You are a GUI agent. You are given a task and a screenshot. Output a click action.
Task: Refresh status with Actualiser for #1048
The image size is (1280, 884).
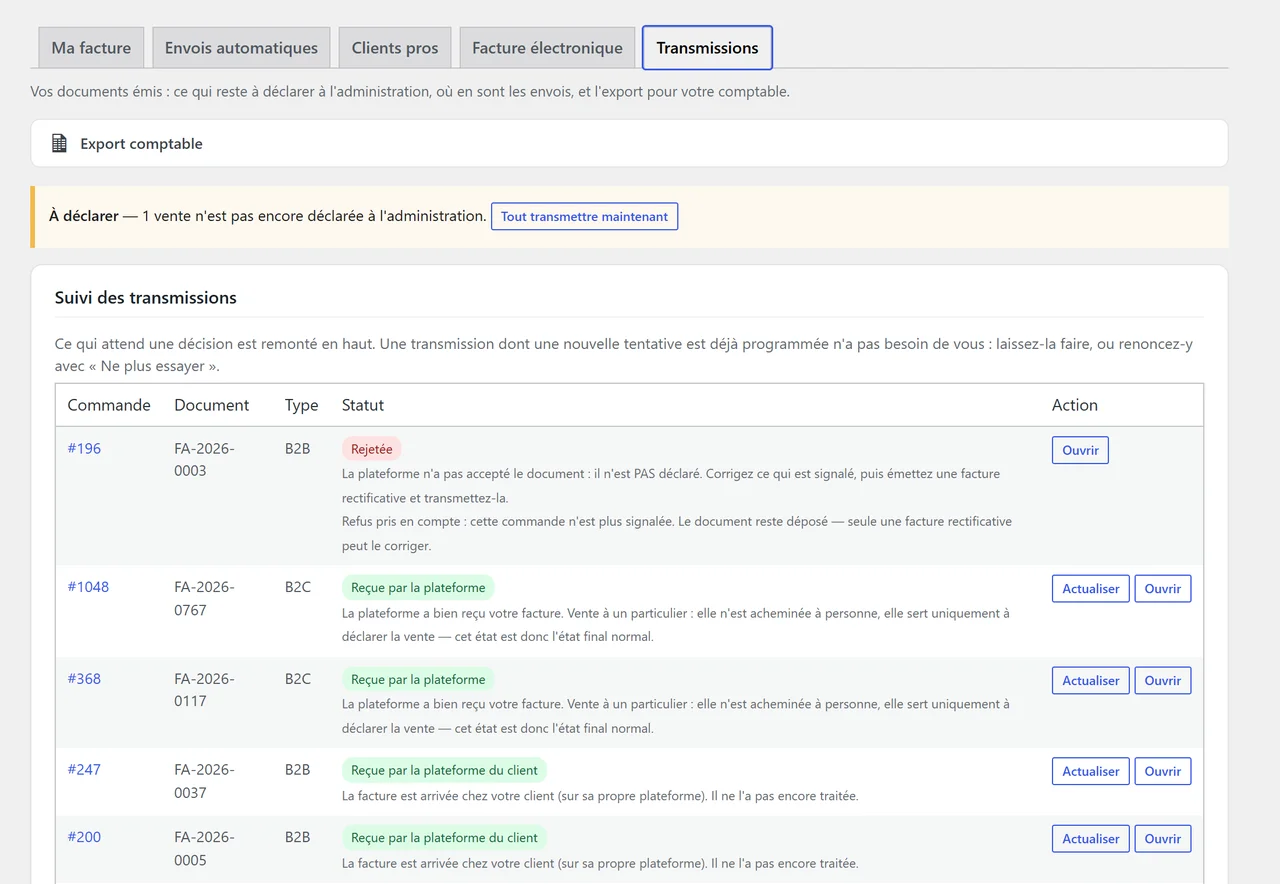(1091, 588)
